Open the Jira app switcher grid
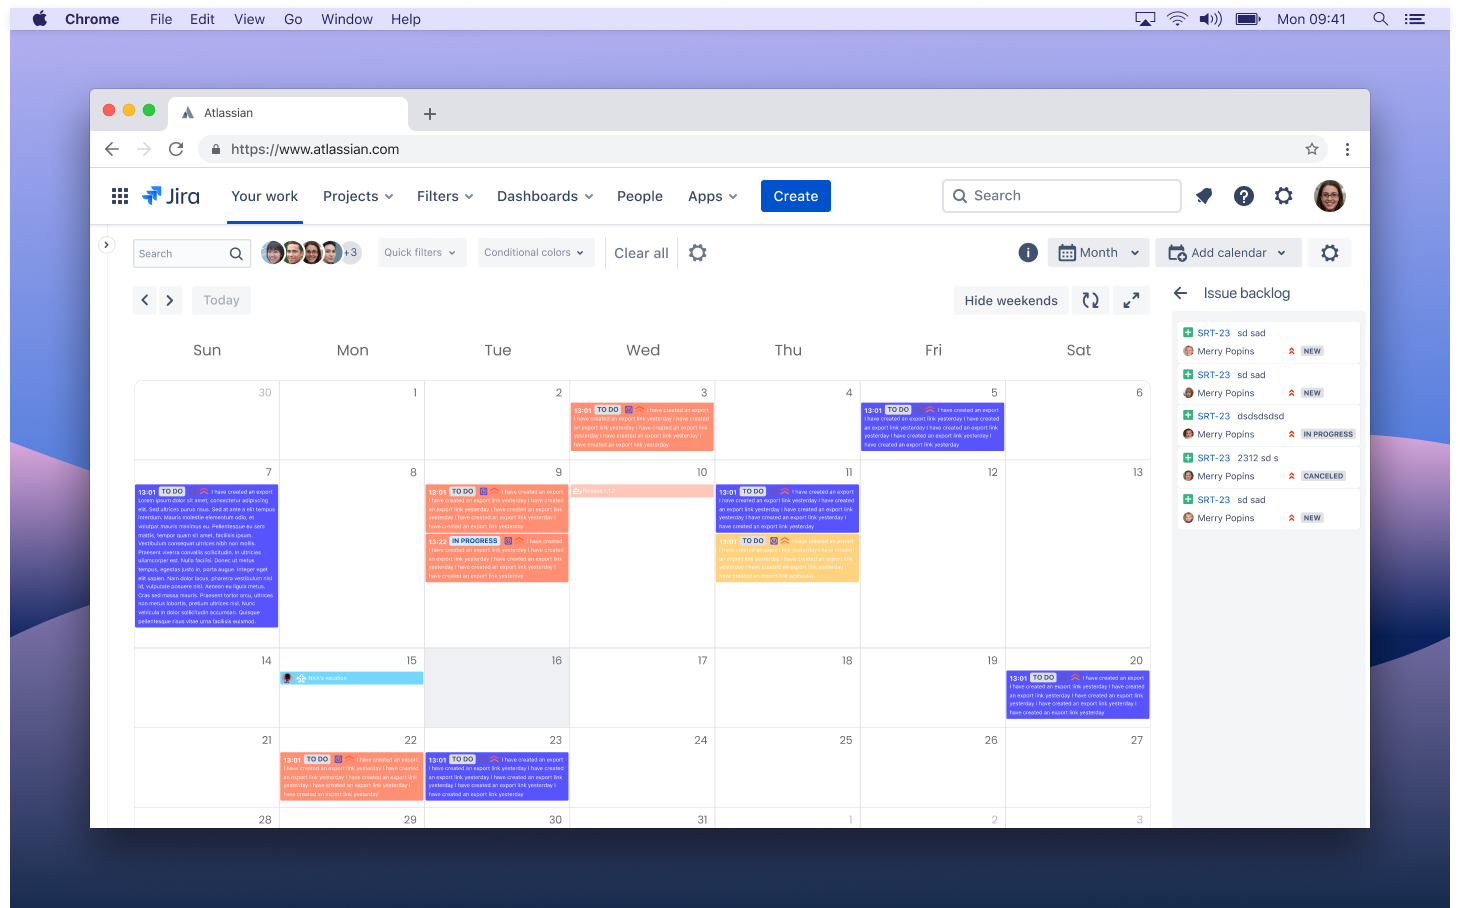The width and height of the screenshot is (1460, 908). [120, 196]
